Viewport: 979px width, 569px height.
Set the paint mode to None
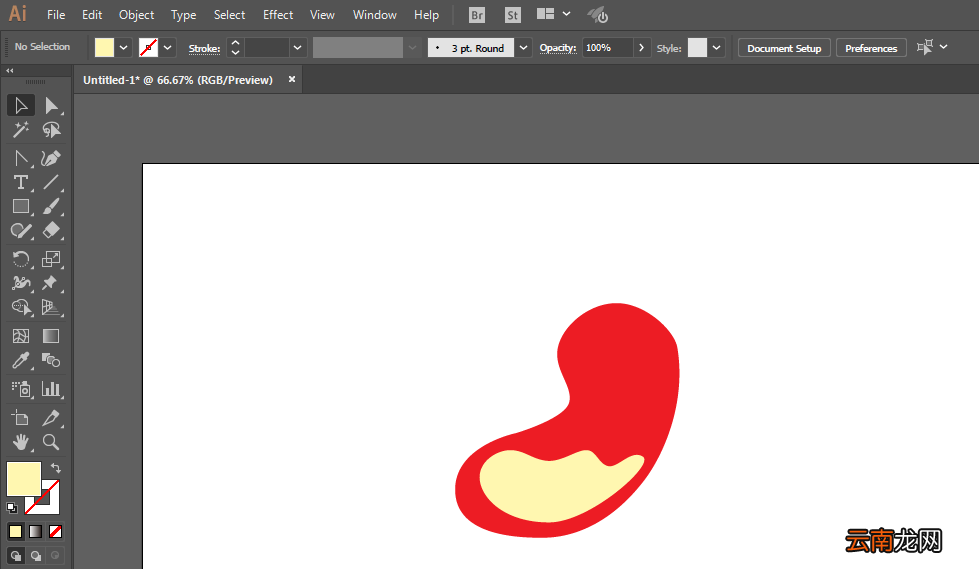(x=56, y=532)
